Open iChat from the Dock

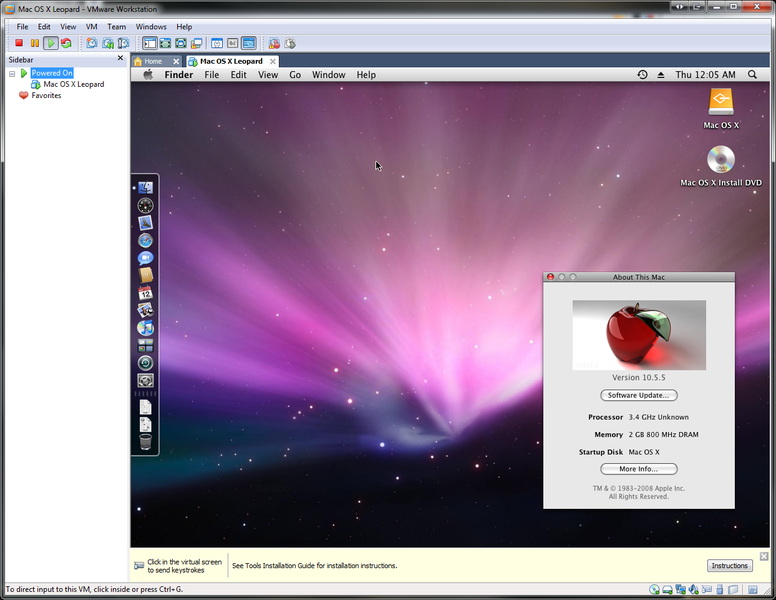coord(146,258)
